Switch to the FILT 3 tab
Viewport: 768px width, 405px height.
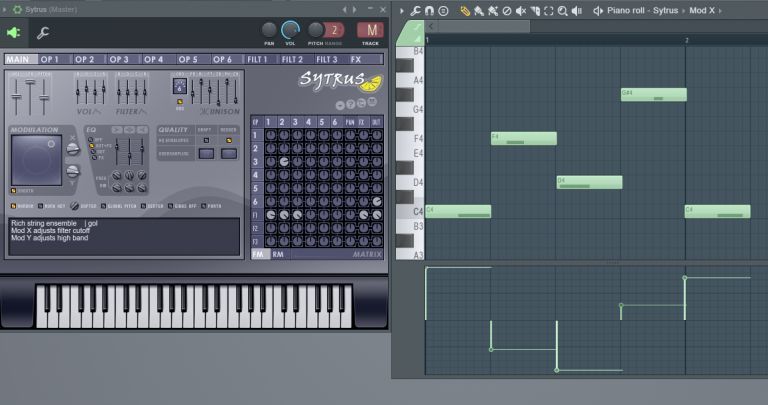pyautogui.click(x=330, y=59)
